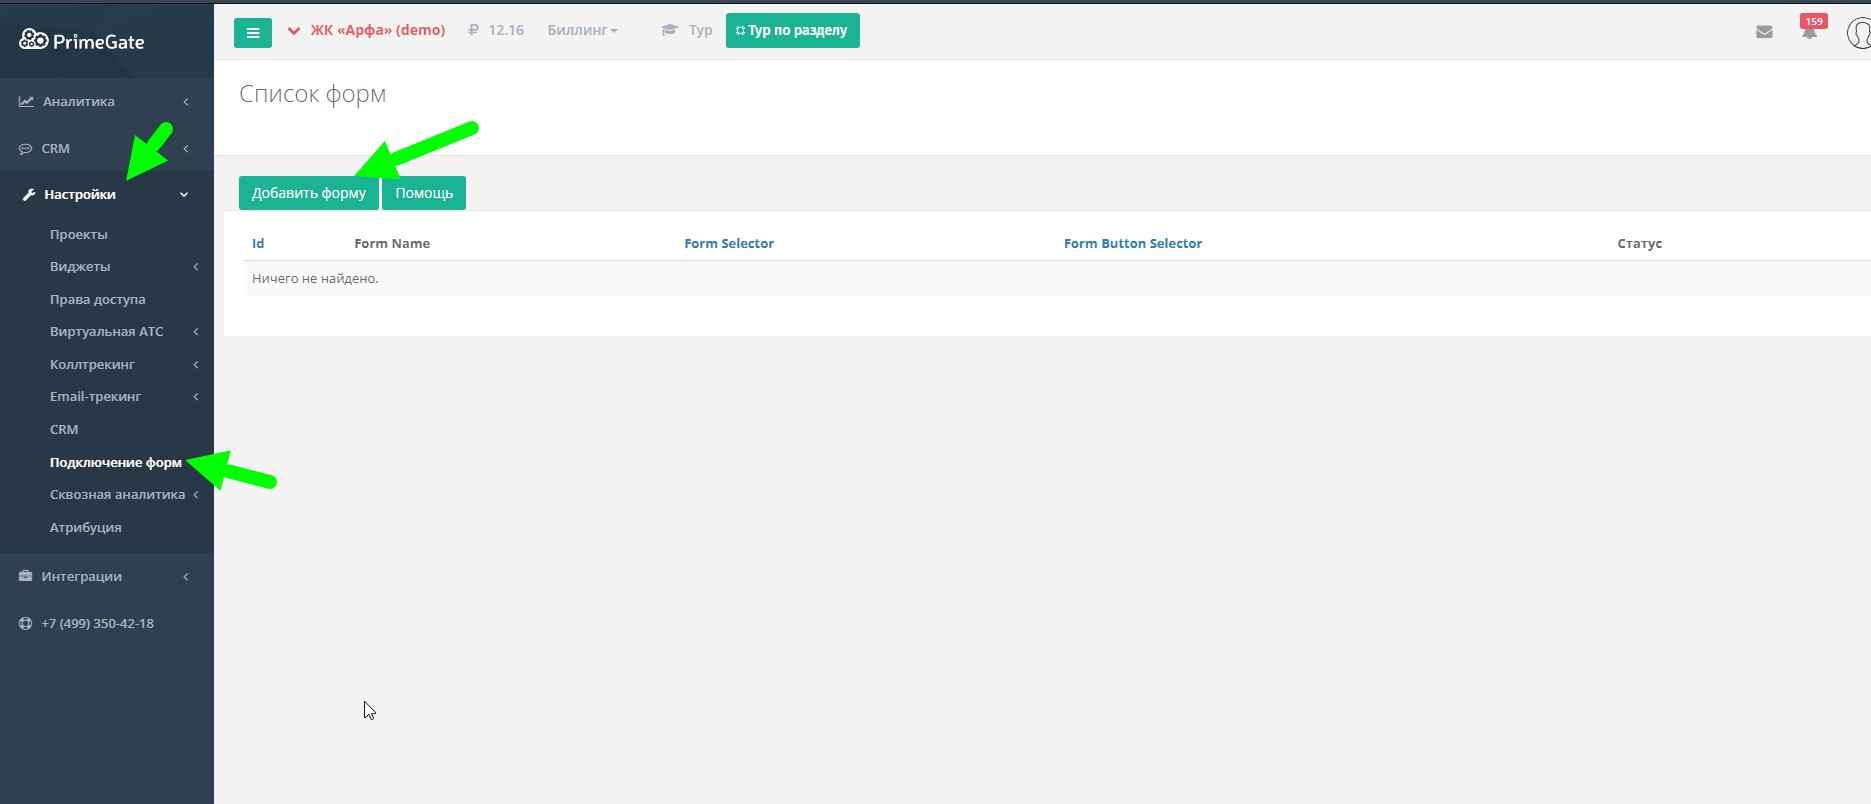Viewport: 1871px width, 804px height.
Task: Click the Аналитика chart icon
Action: point(26,101)
